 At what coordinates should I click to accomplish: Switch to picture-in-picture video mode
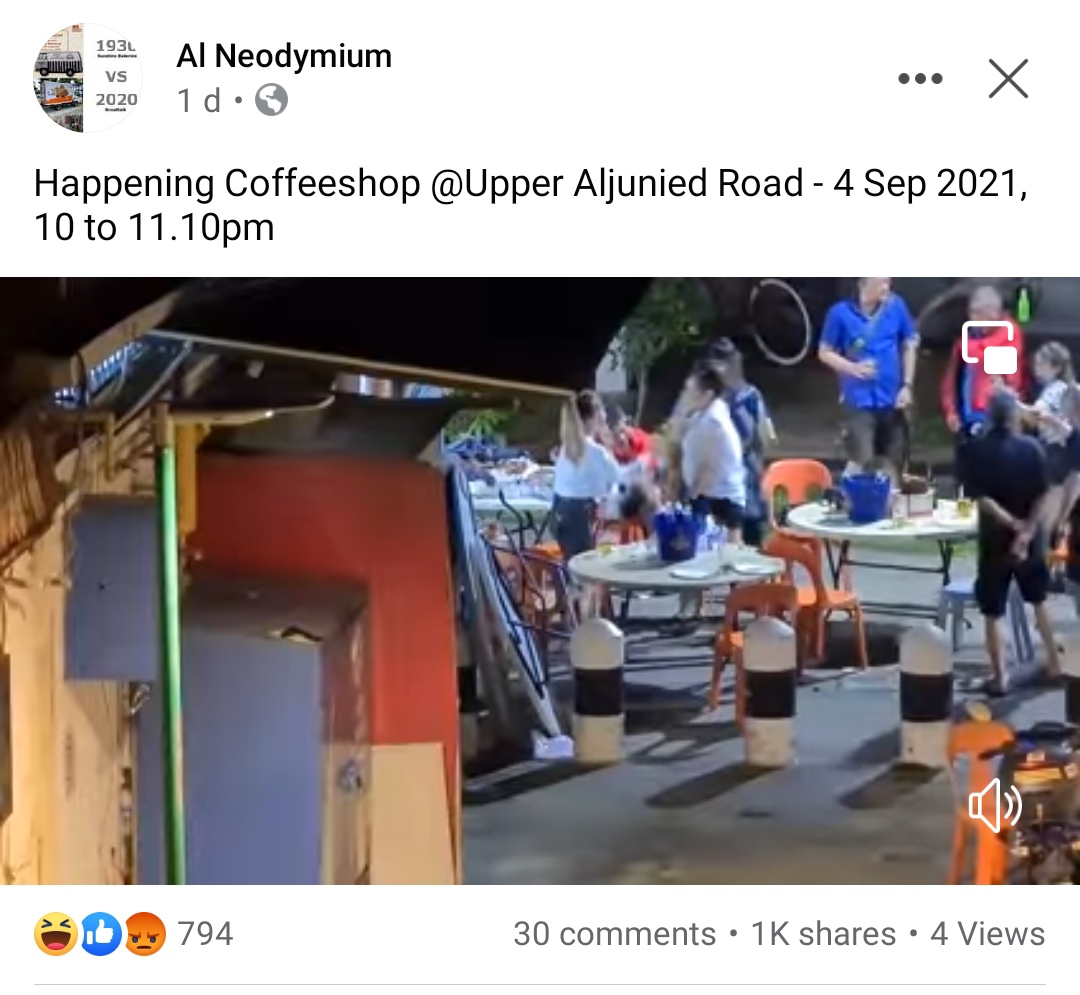point(990,348)
